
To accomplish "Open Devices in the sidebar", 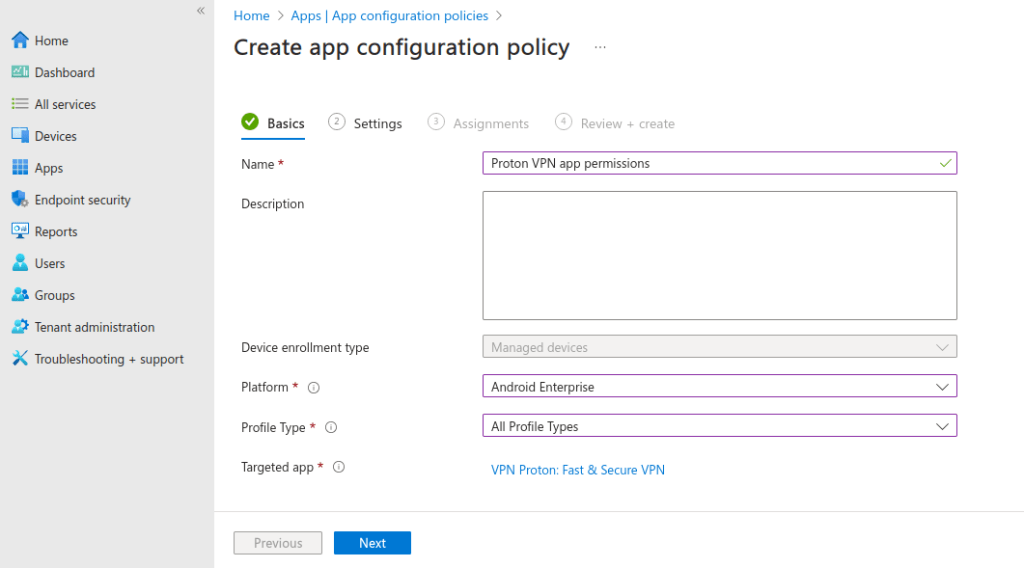I will pyautogui.click(x=56, y=136).
